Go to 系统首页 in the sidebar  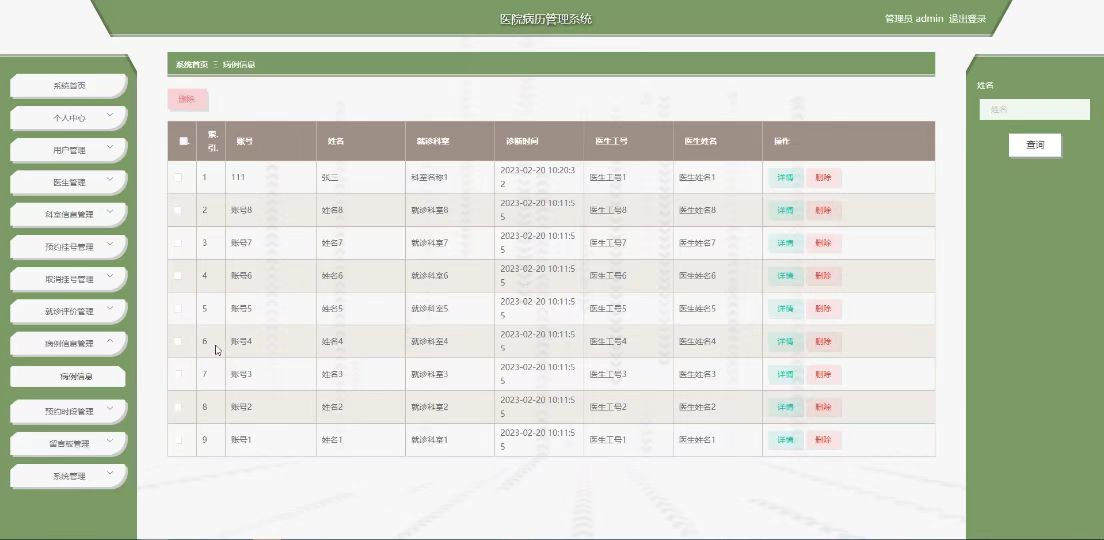coord(68,86)
